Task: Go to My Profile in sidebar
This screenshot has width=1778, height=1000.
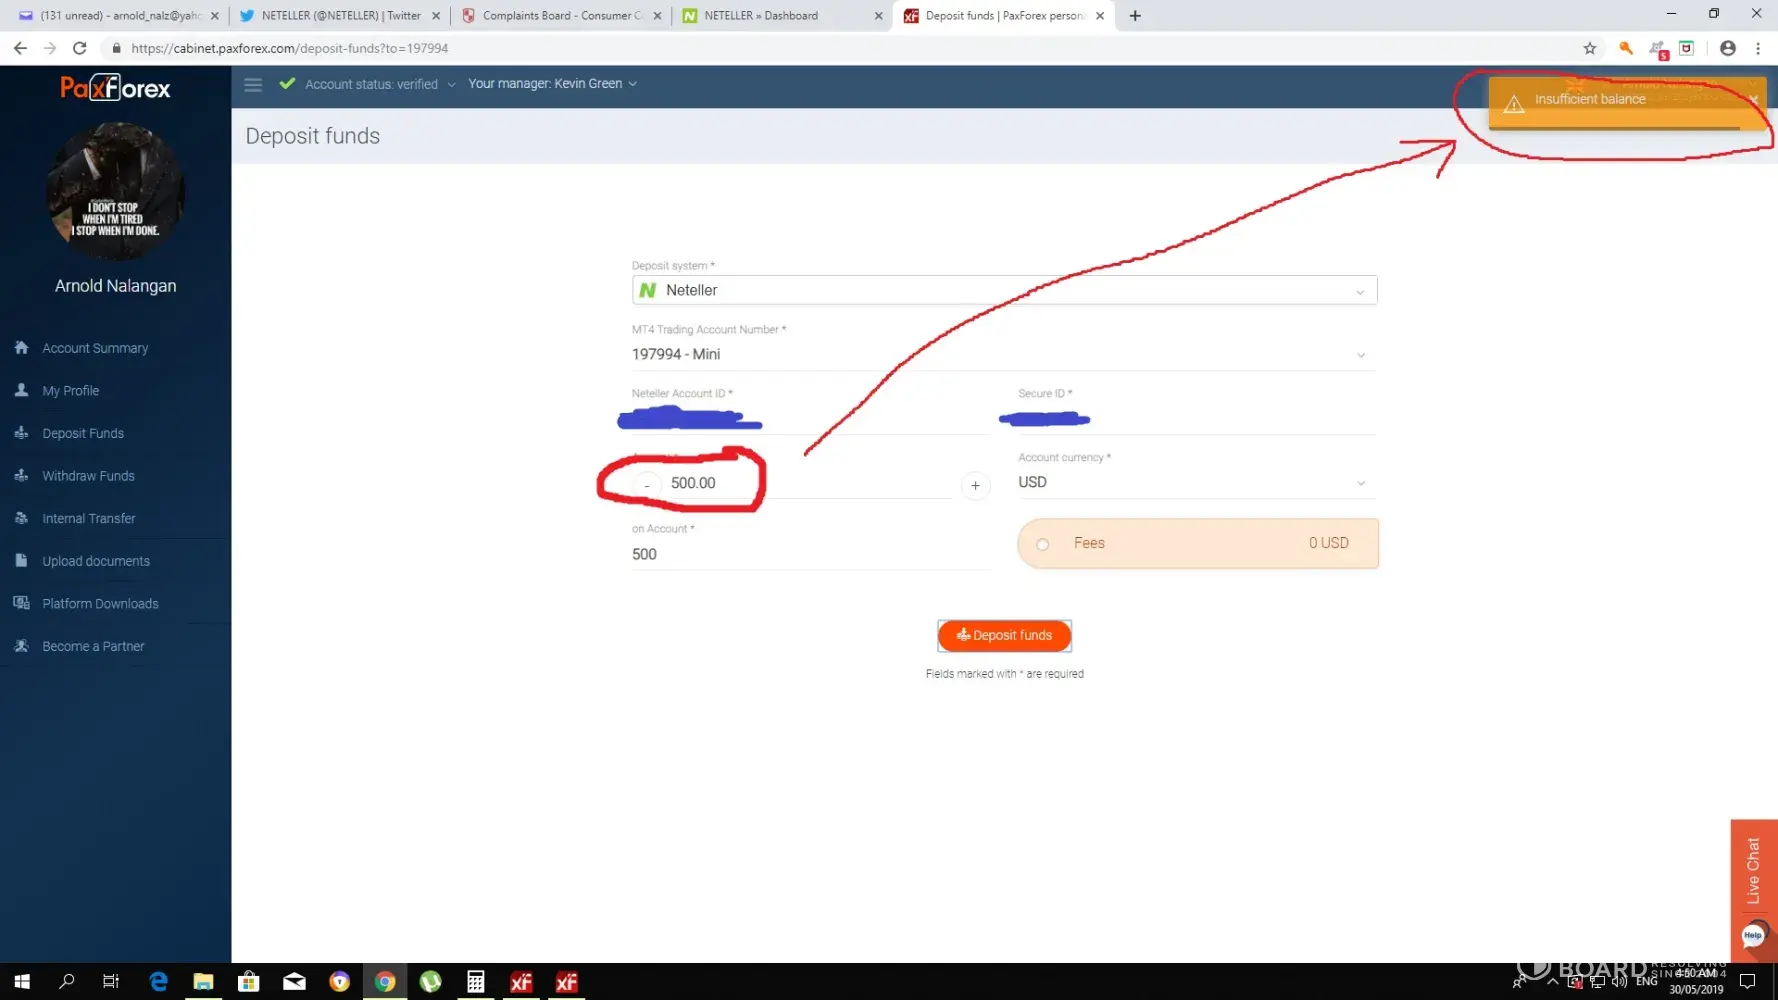Action: pos(70,391)
